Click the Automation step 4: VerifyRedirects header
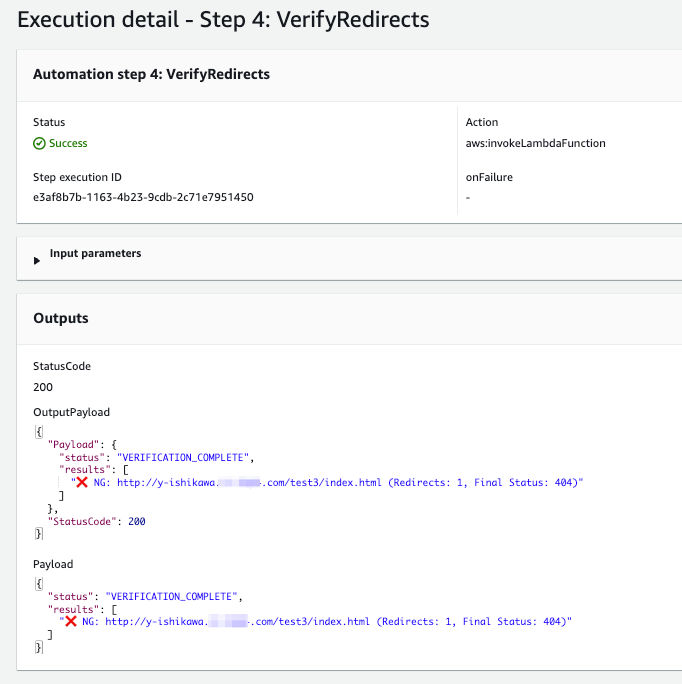 (151, 74)
